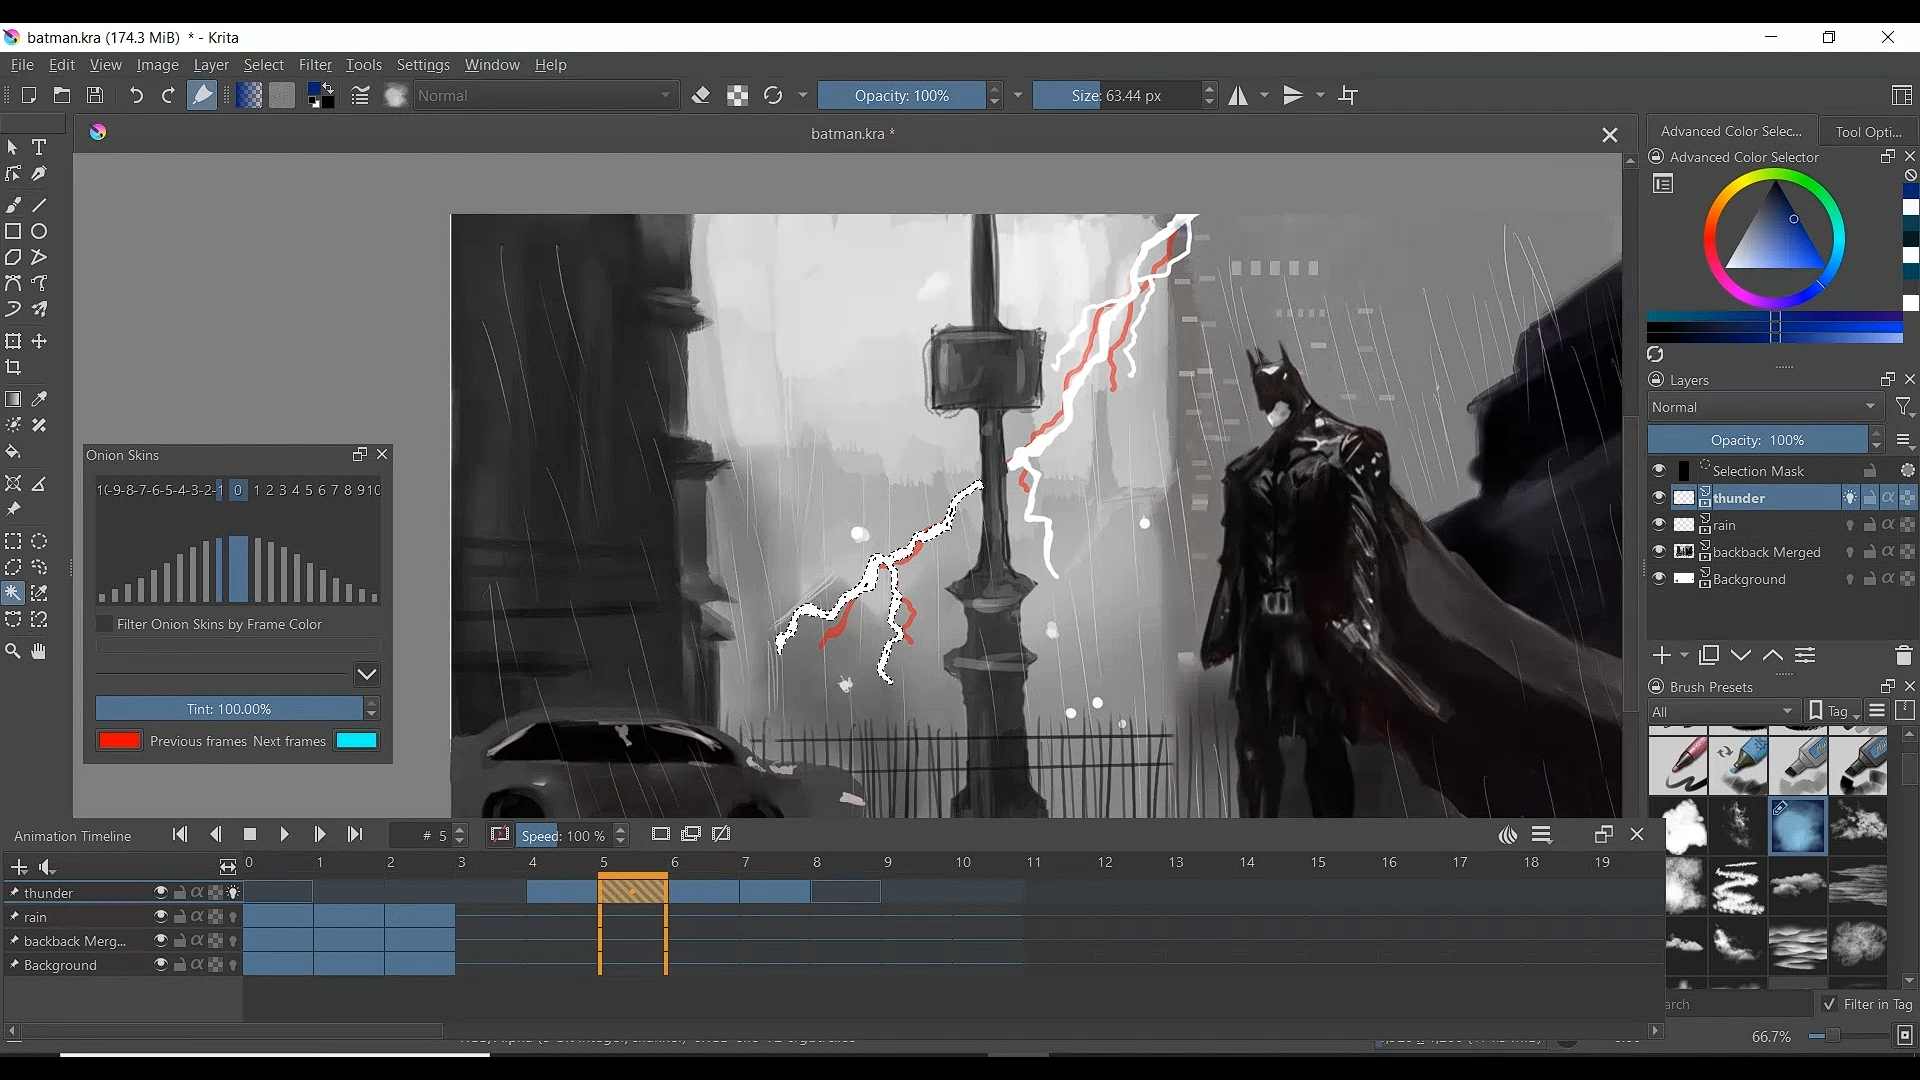Click the brush presets Tag button
Viewport: 1920px width, 1080px height.
[x=1835, y=712]
